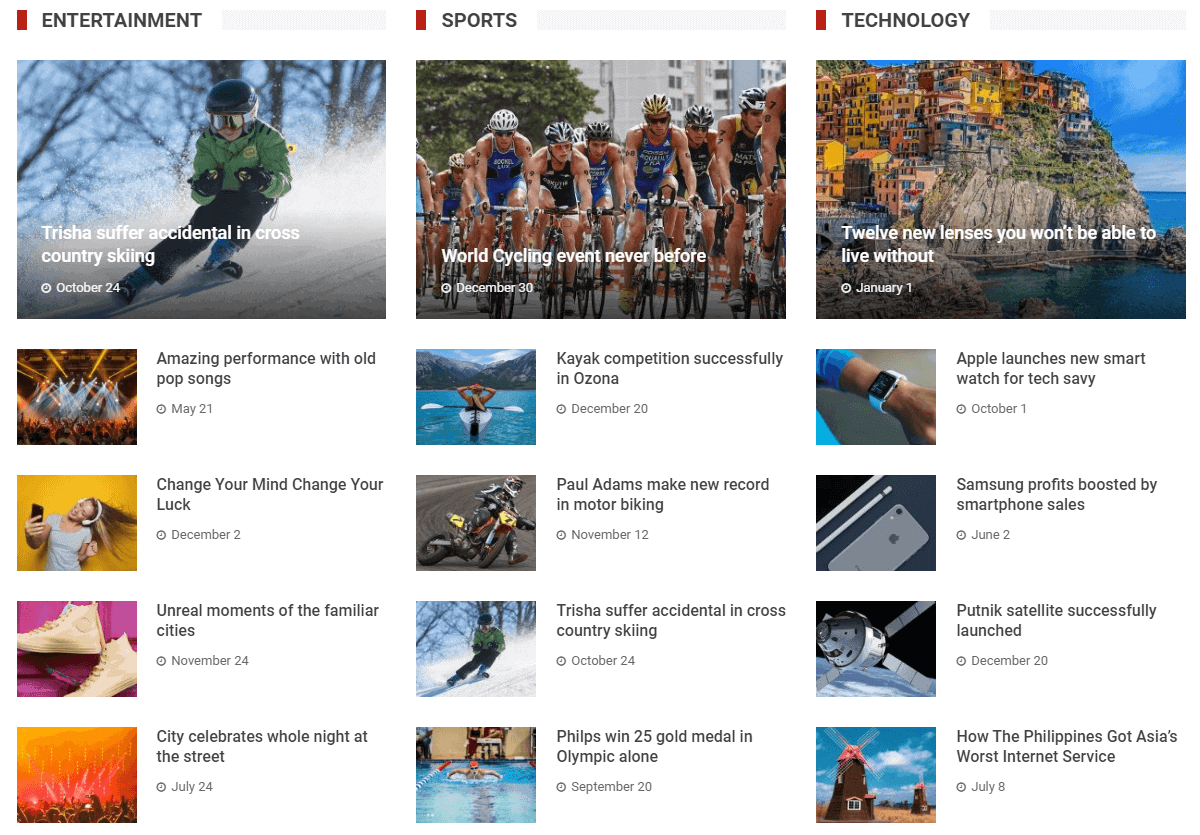Screen dimensions: 1200x835
Task: Open the concert thumbnail for the pop songs article
Action: coord(77,397)
